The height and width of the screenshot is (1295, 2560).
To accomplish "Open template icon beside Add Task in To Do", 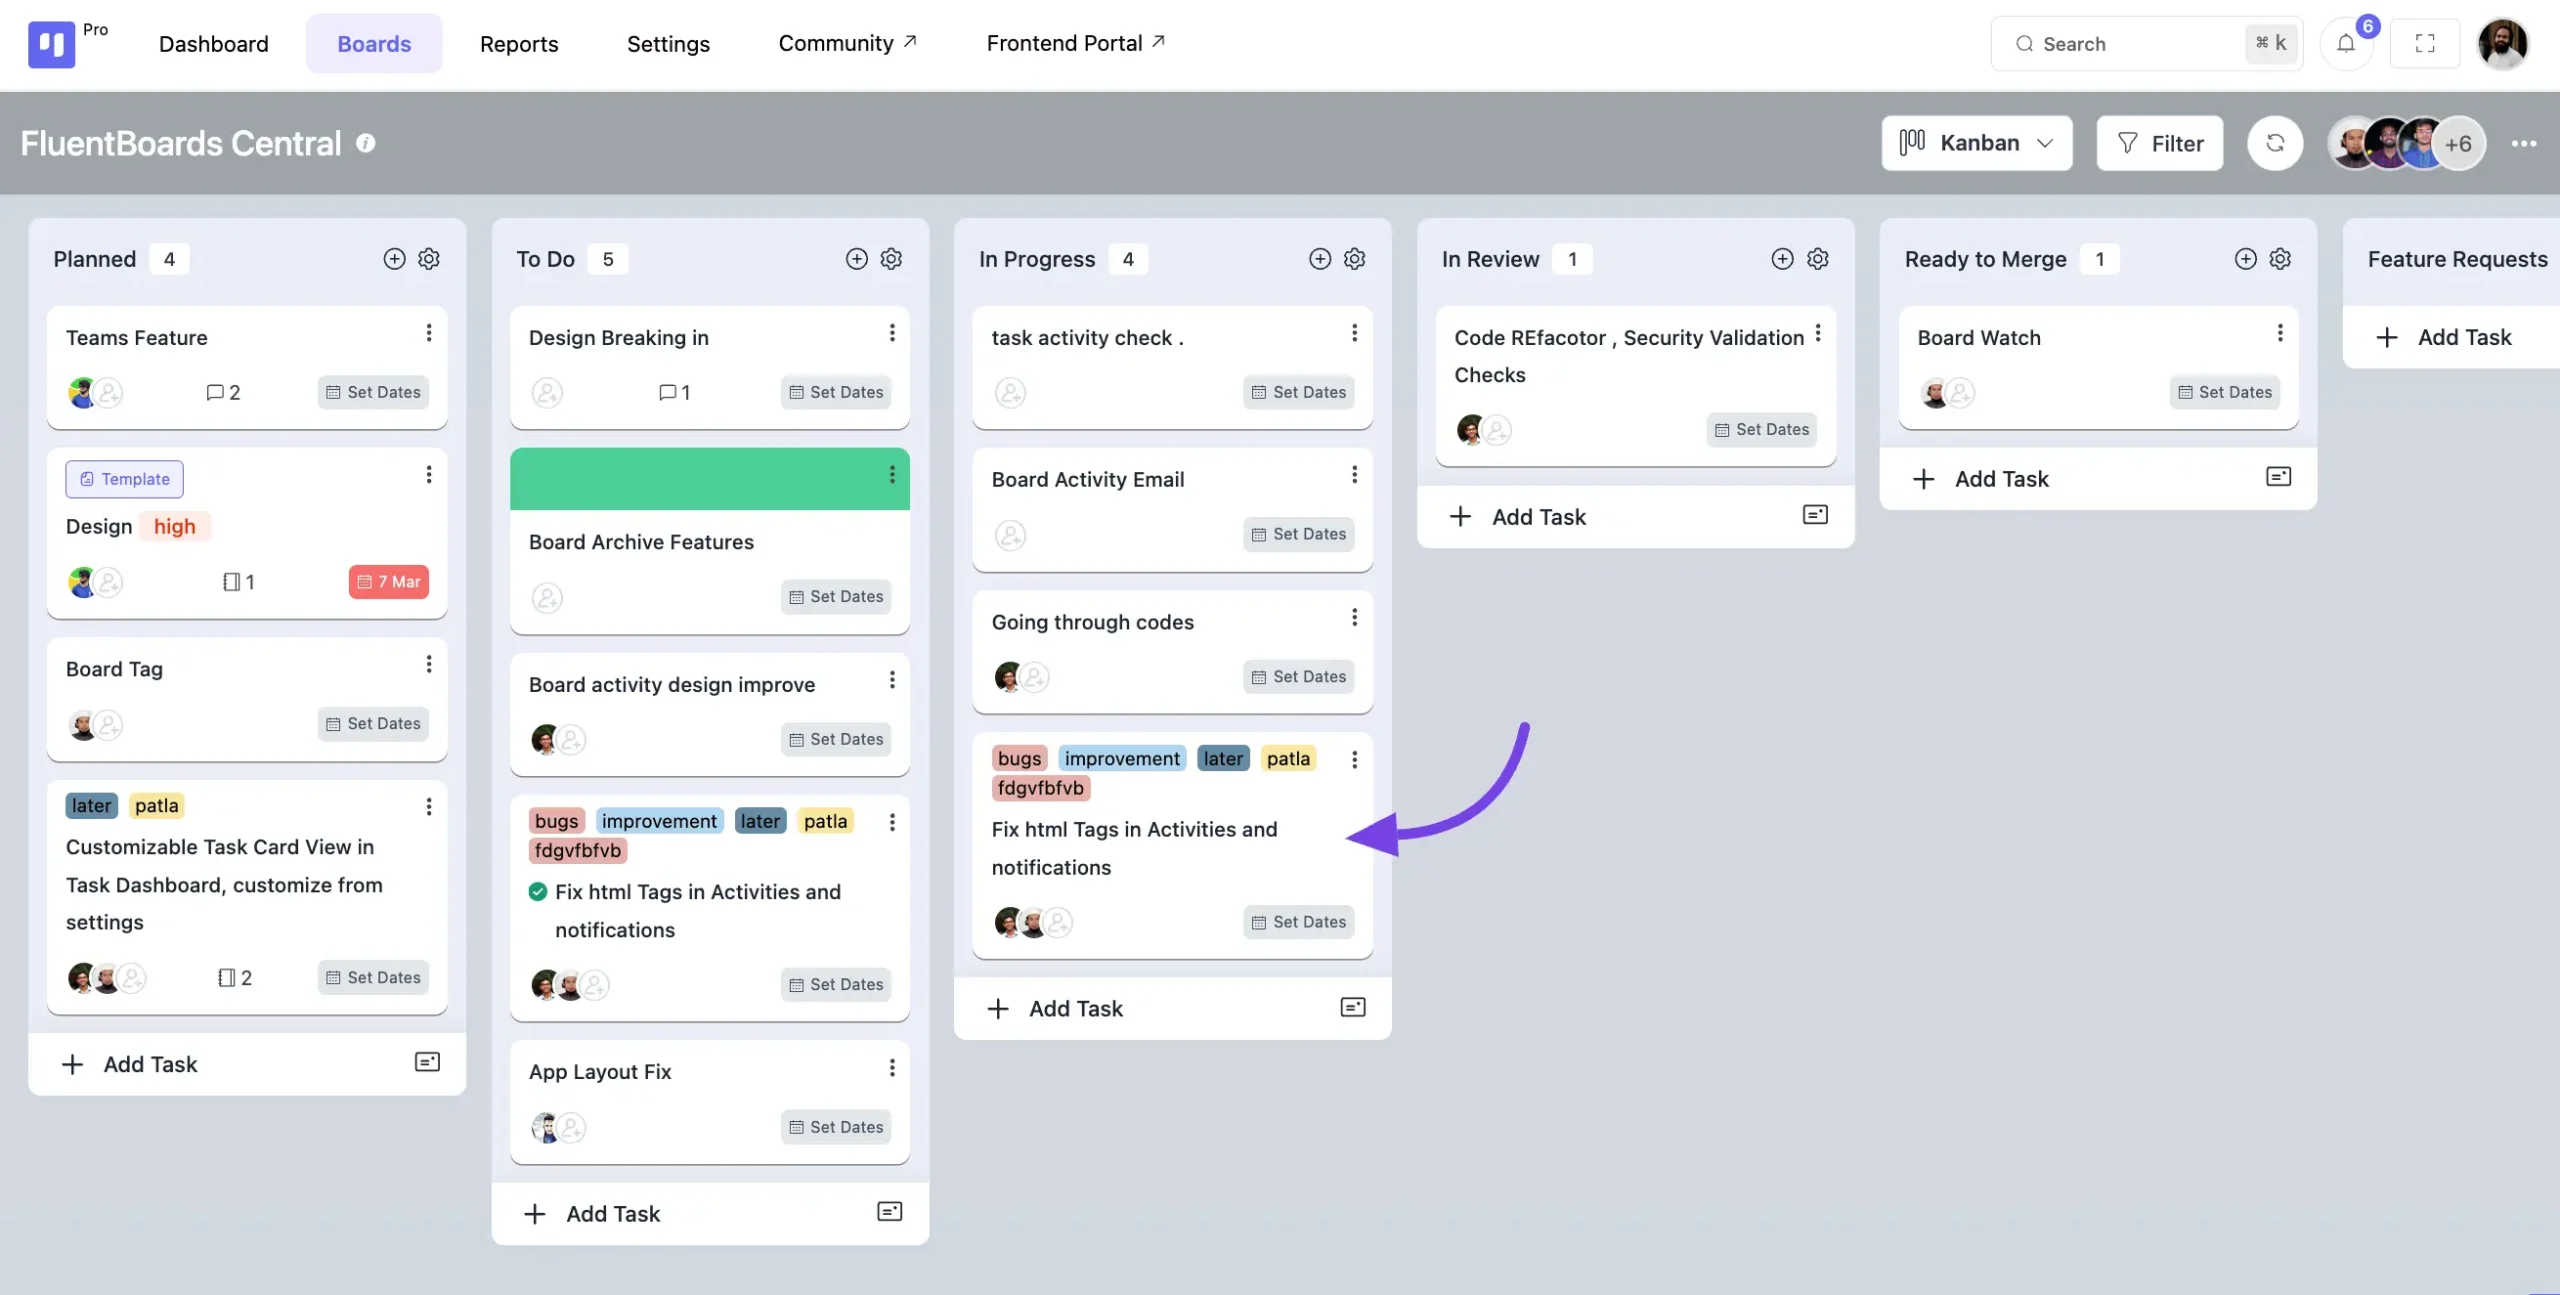I will 890,1212.
